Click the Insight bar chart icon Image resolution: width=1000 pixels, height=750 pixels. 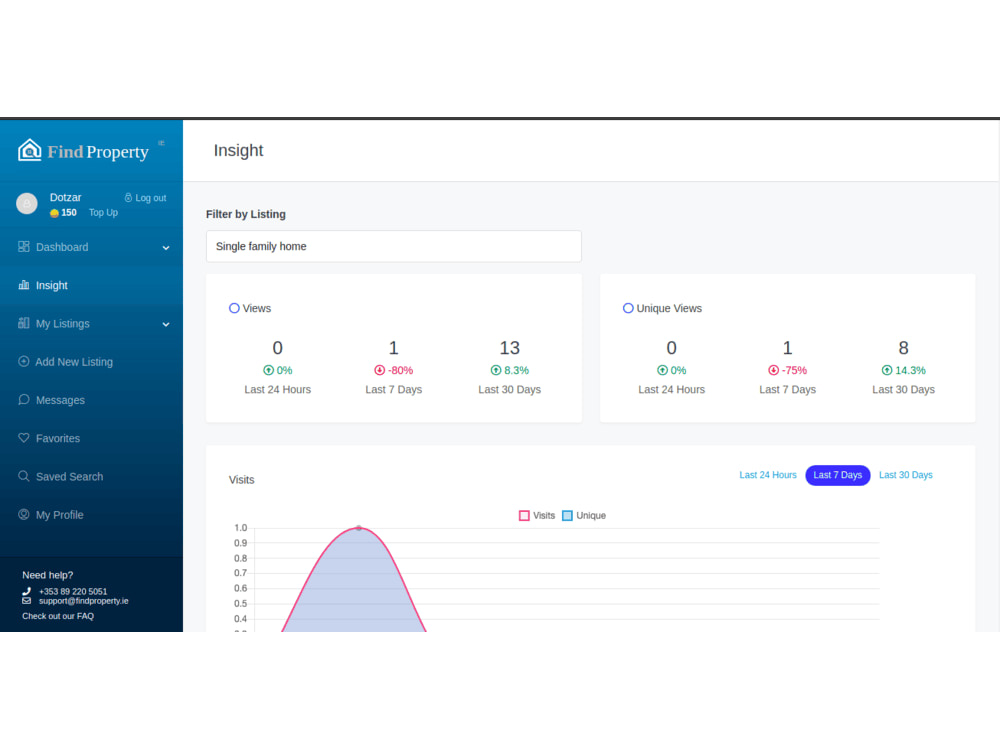24,285
